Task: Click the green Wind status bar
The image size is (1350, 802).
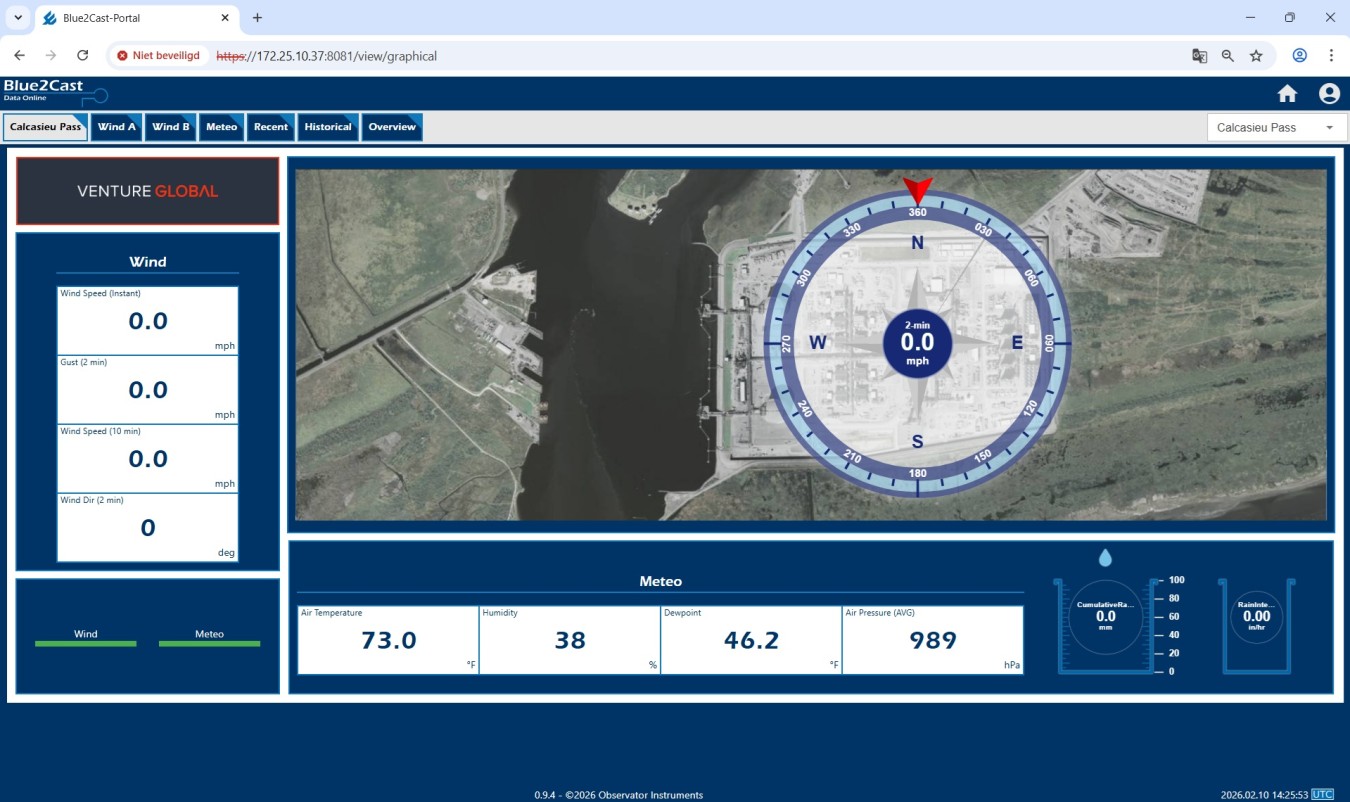Action: (x=86, y=643)
